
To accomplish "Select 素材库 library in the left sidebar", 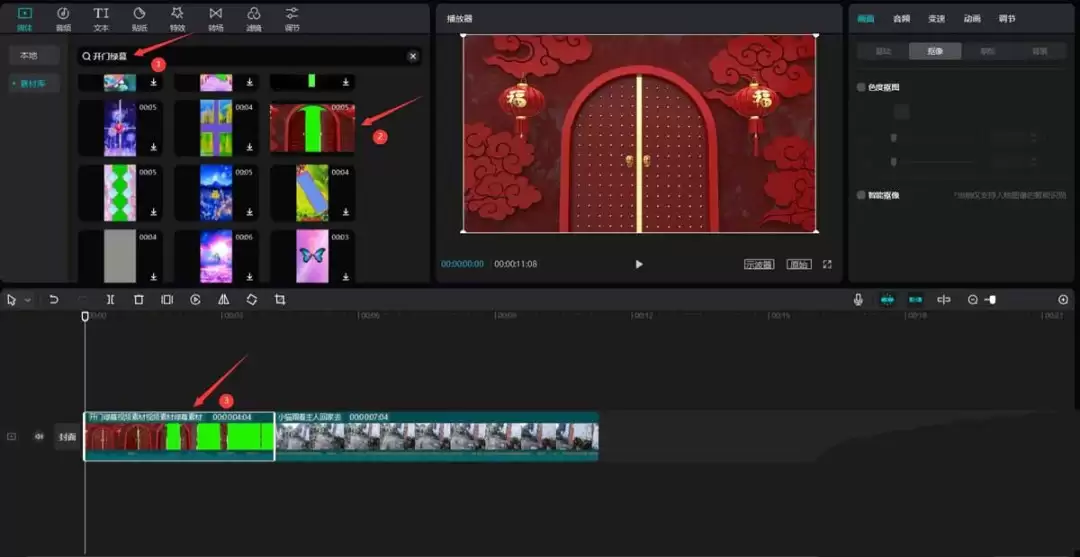I will 34,83.
